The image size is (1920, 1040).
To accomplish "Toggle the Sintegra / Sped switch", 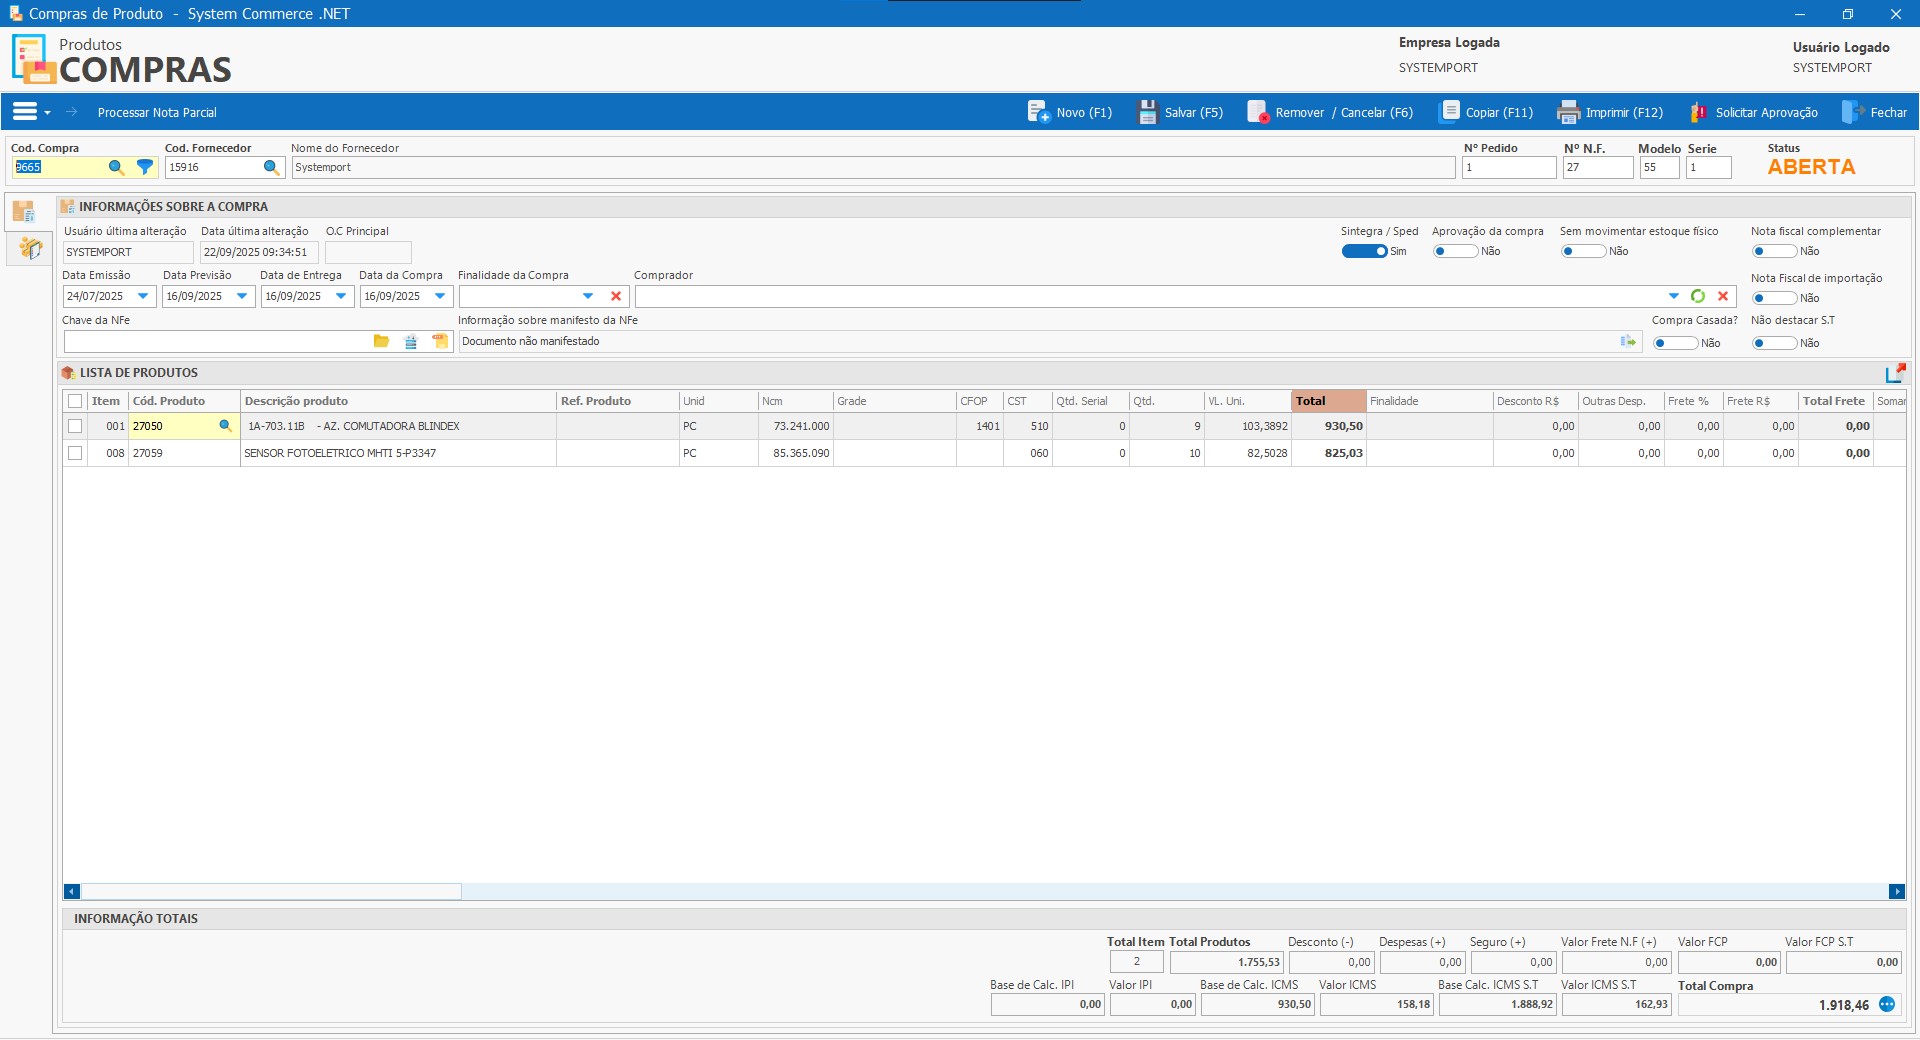I will pos(1364,252).
